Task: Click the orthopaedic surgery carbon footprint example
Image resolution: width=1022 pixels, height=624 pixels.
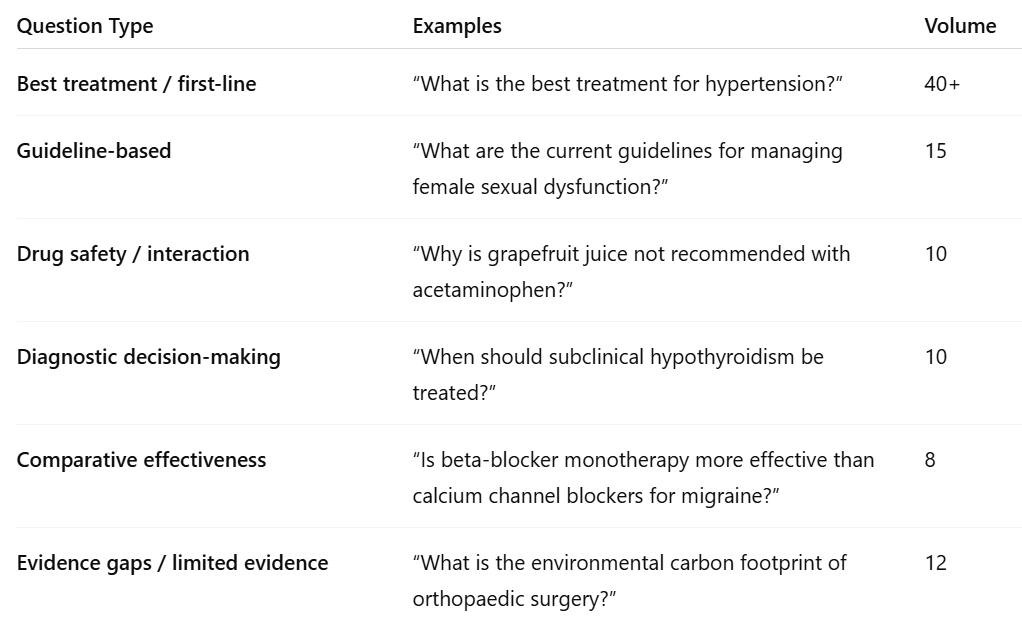Action: pos(630,581)
